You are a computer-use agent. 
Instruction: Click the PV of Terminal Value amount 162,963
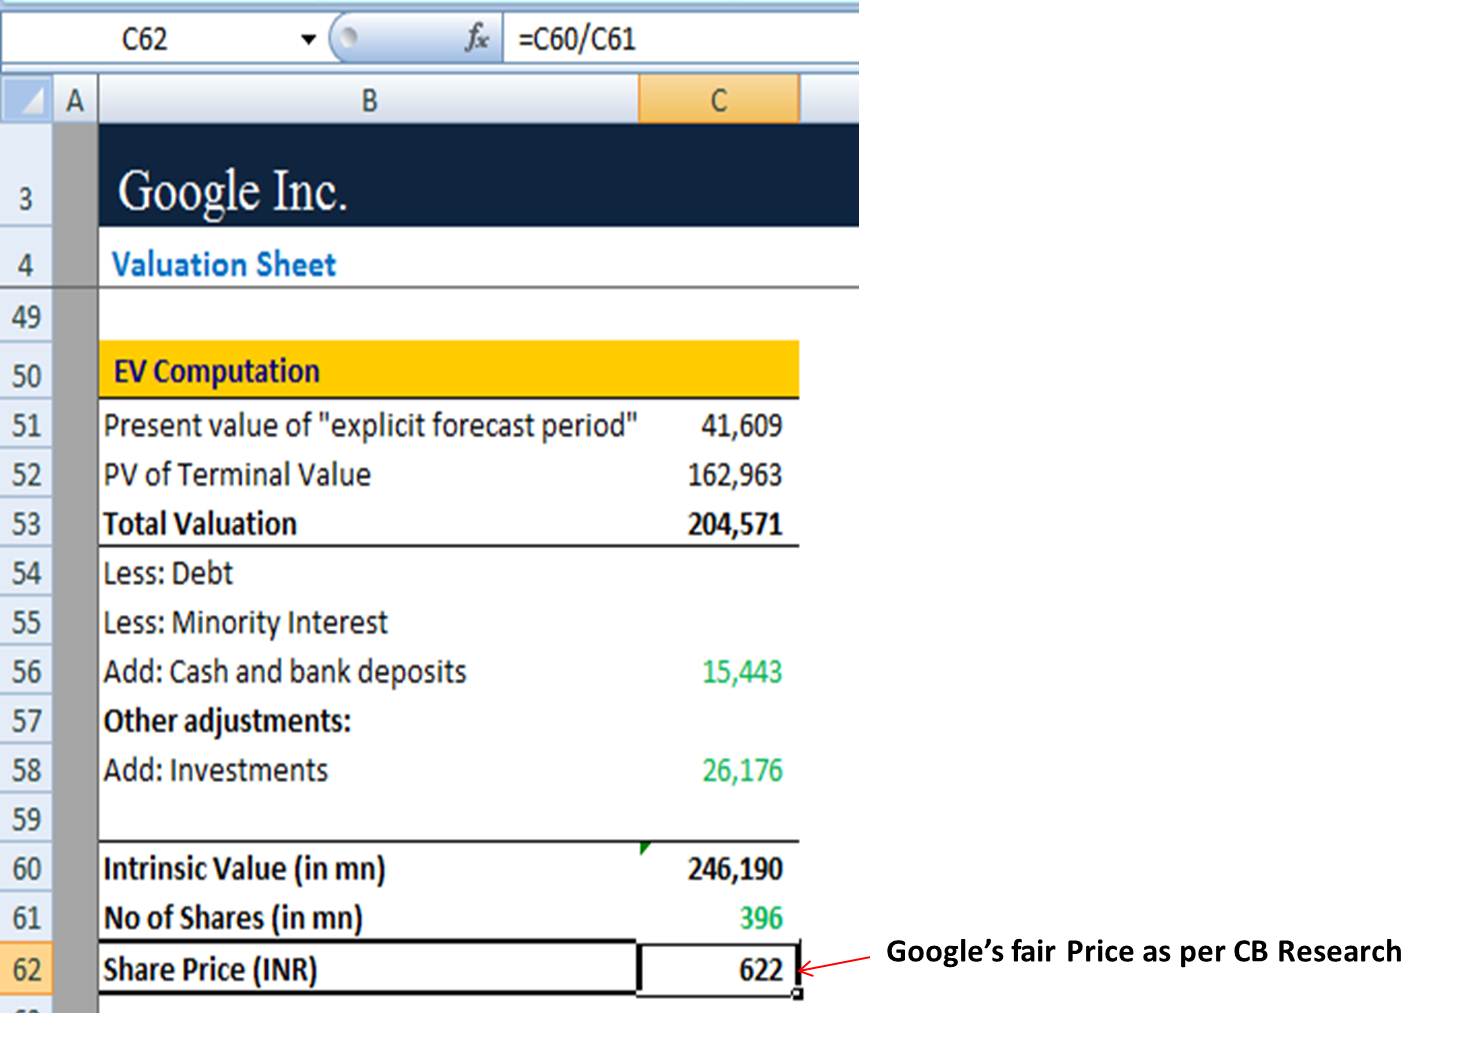pos(734,475)
